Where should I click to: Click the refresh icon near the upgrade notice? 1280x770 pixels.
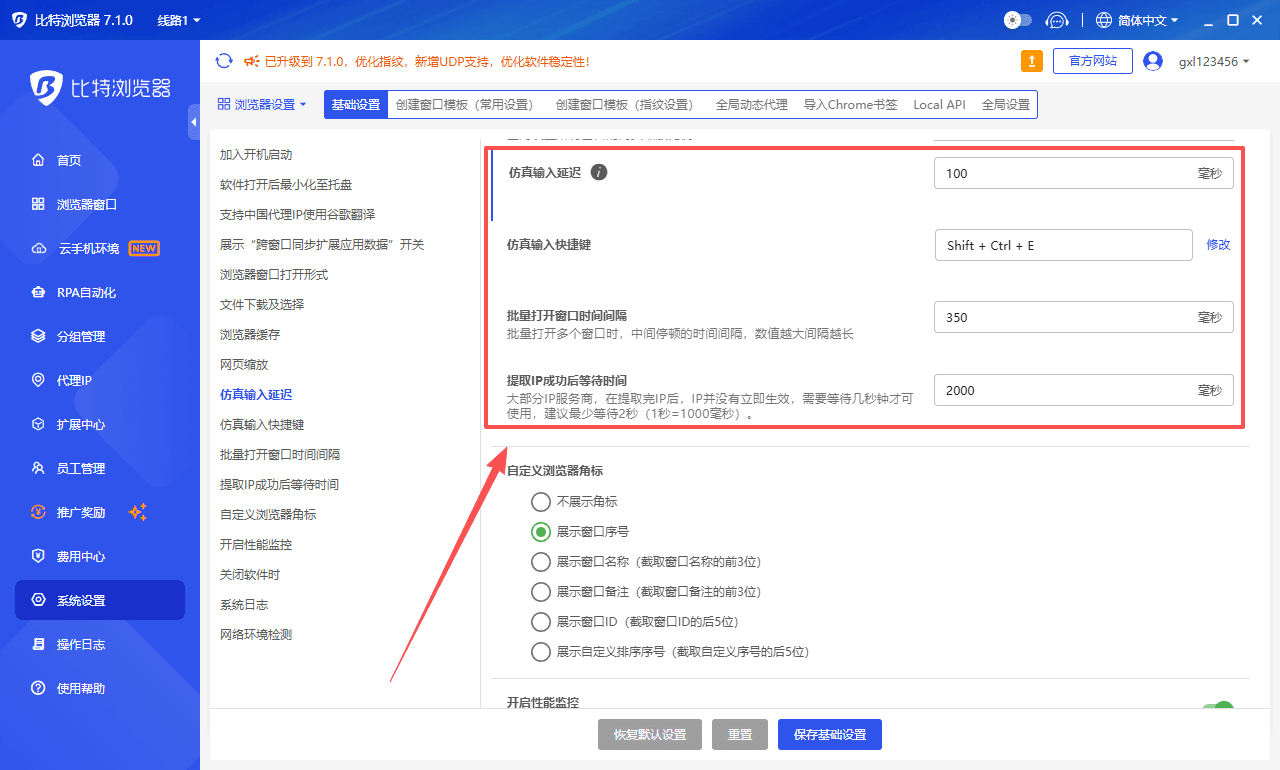click(224, 60)
